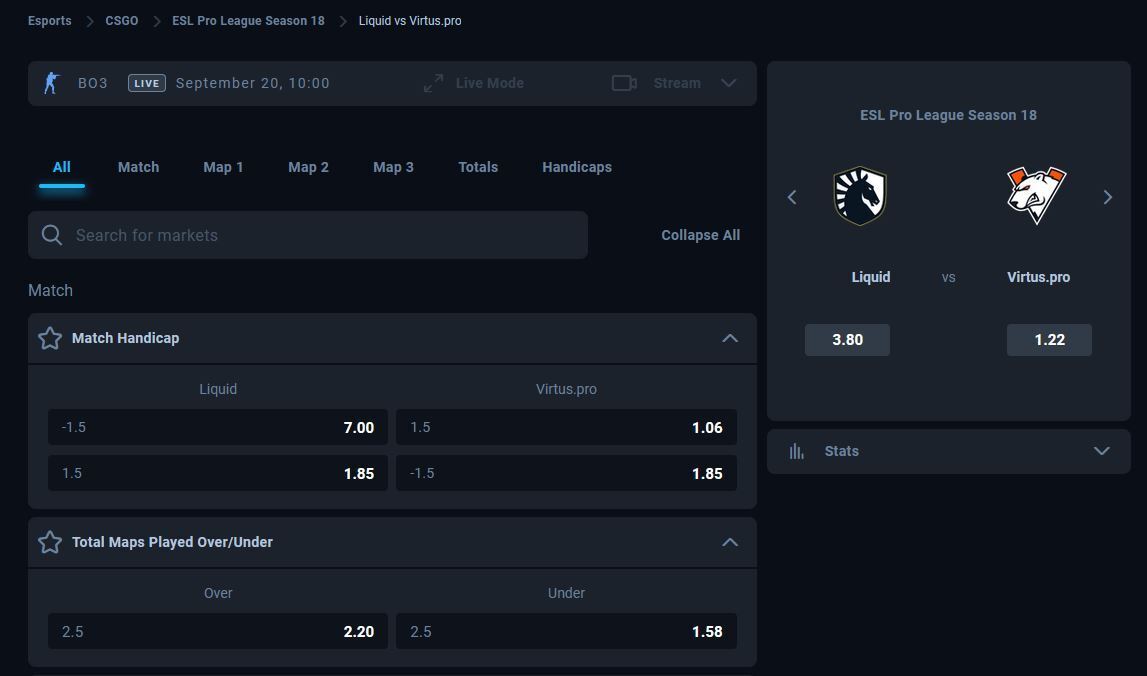Click the Virtus.pro bear logo
Screen dimensions: 1147x676
[1037, 195]
